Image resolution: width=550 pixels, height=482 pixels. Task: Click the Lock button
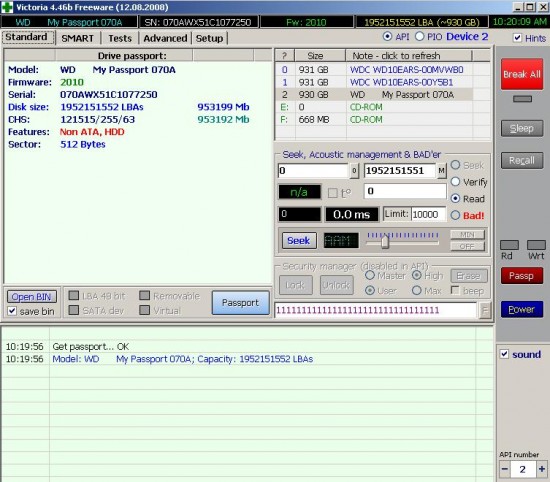[x=296, y=285]
